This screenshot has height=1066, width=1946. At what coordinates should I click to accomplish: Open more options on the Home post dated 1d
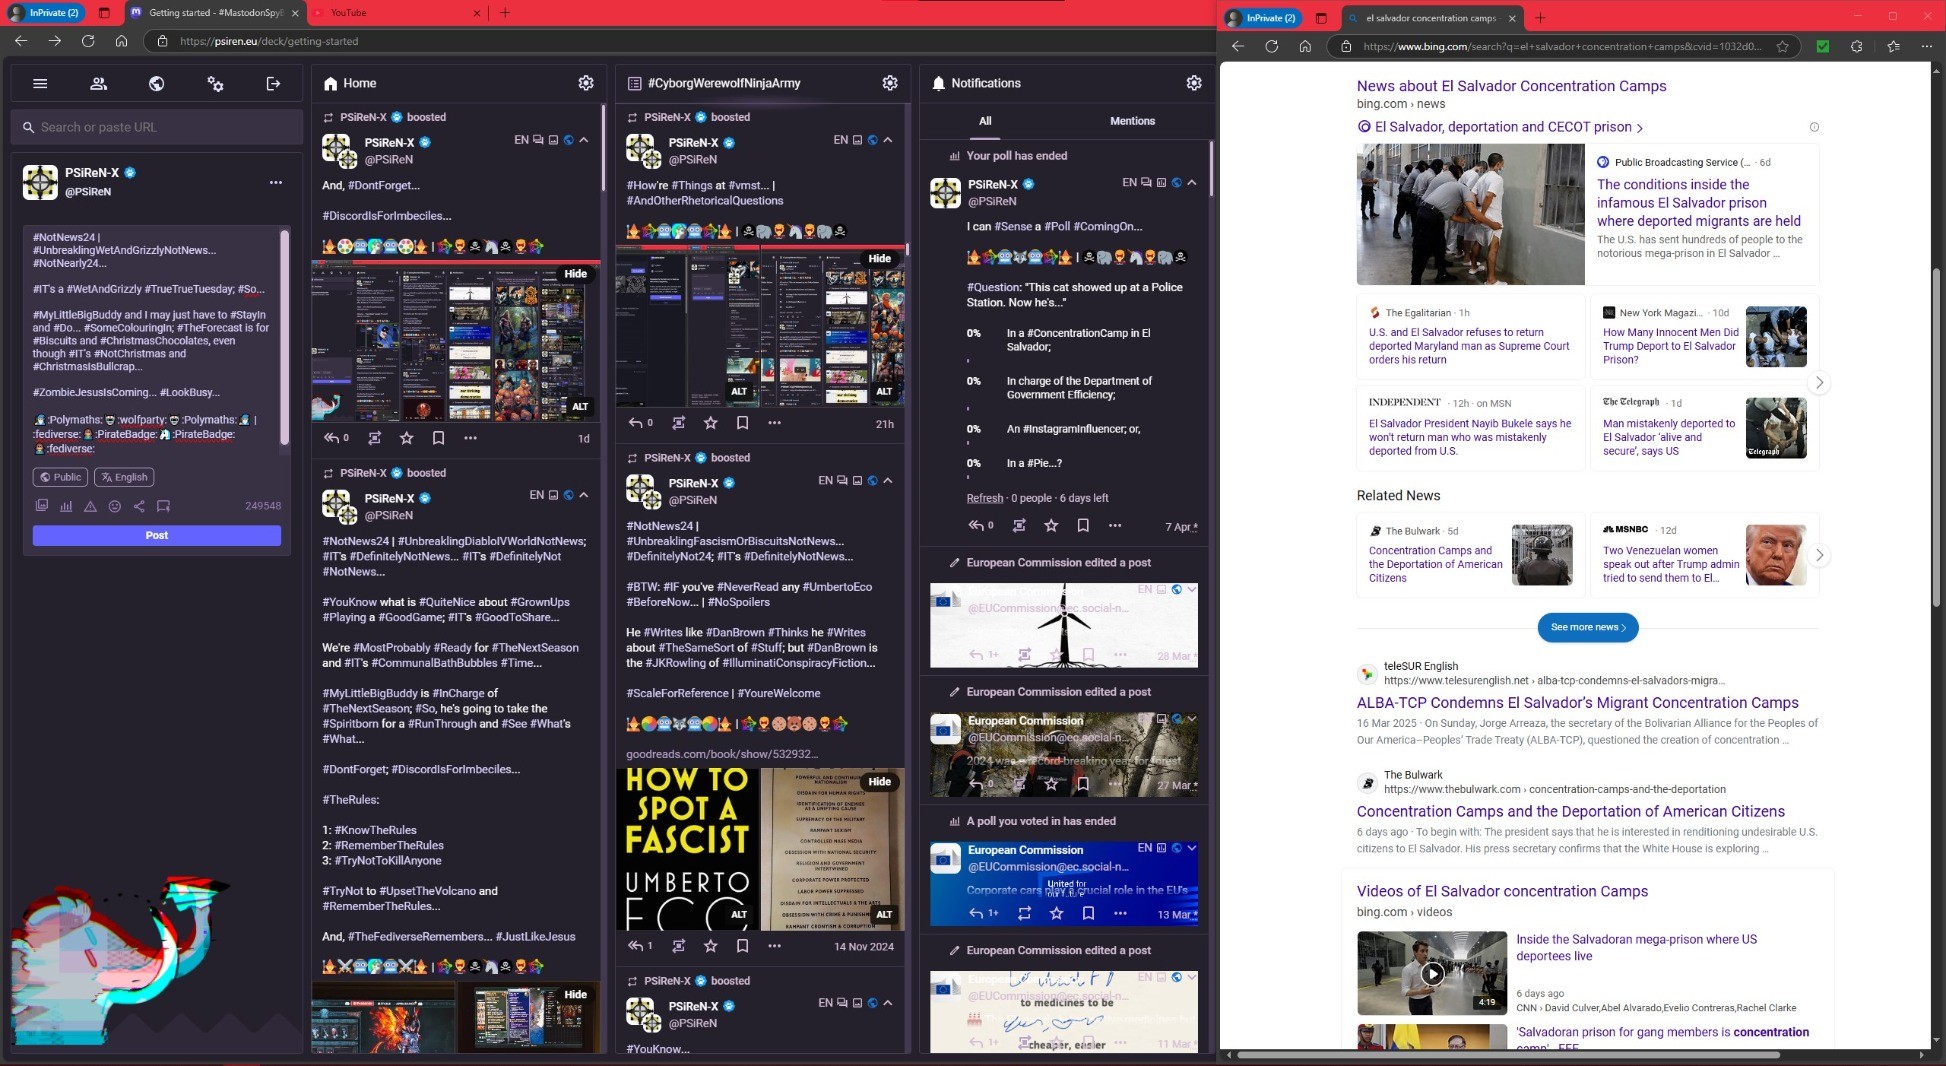[470, 438]
